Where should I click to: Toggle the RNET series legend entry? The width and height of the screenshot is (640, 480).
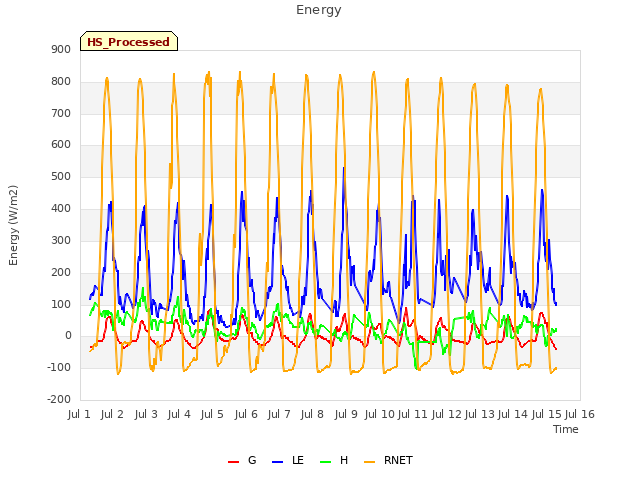coord(388,460)
